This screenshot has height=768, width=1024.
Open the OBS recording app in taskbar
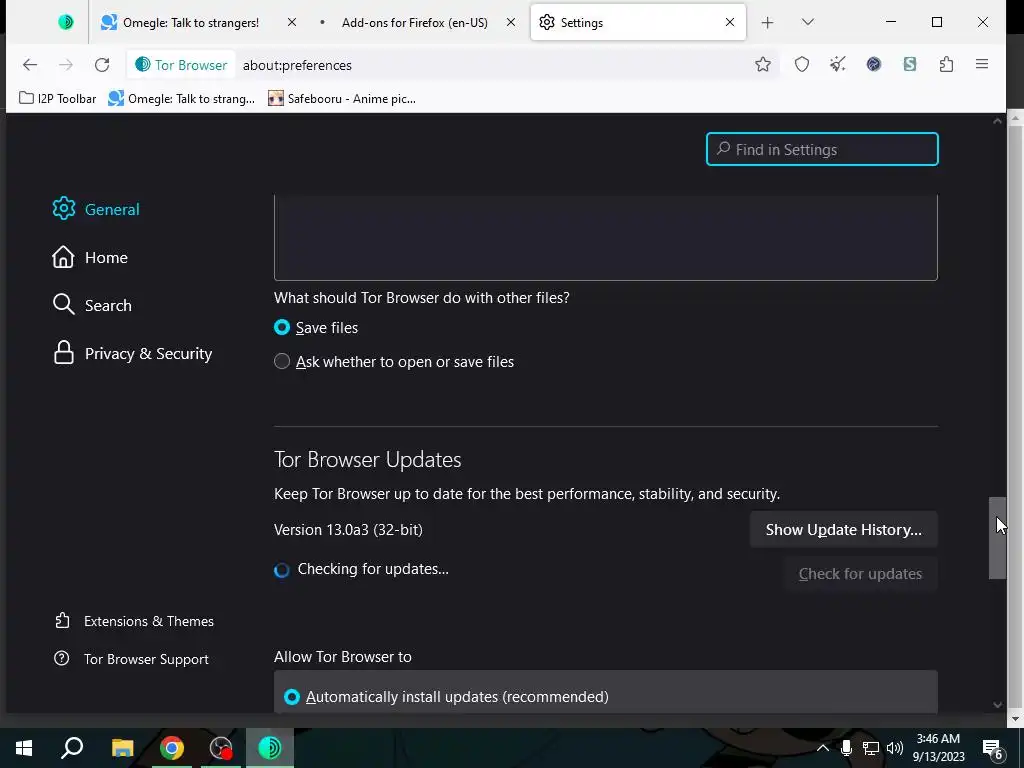(x=221, y=748)
